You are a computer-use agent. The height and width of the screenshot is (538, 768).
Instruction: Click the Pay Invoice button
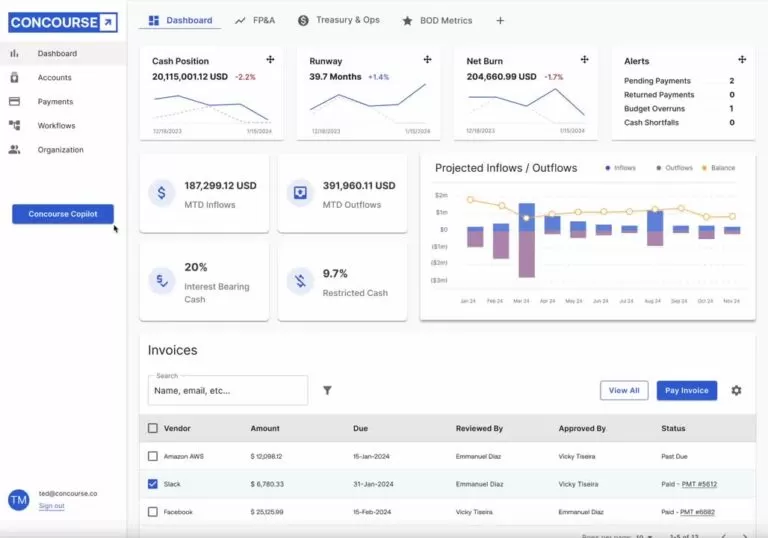(x=687, y=391)
